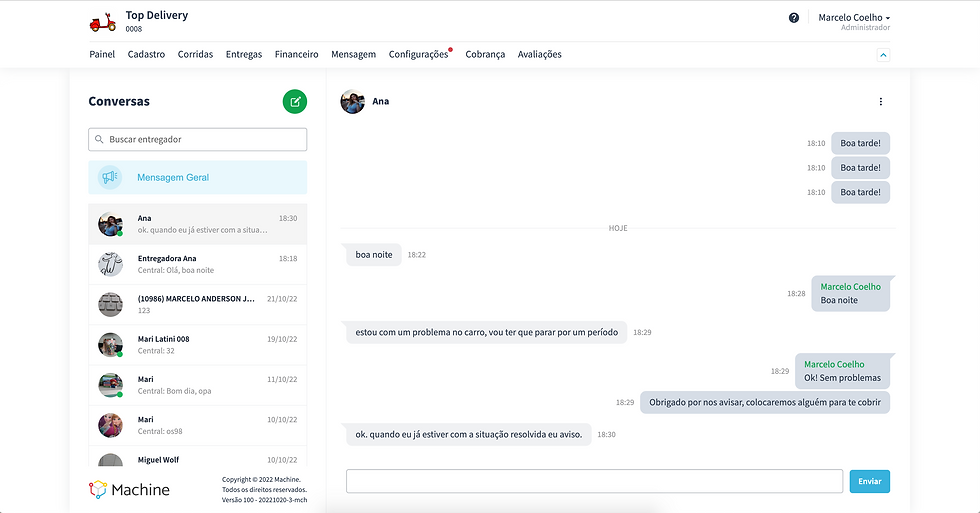Image resolution: width=980 pixels, height=513 pixels.
Task: Focus the Buscar entregador search field
Action: (x=198, y=139)
